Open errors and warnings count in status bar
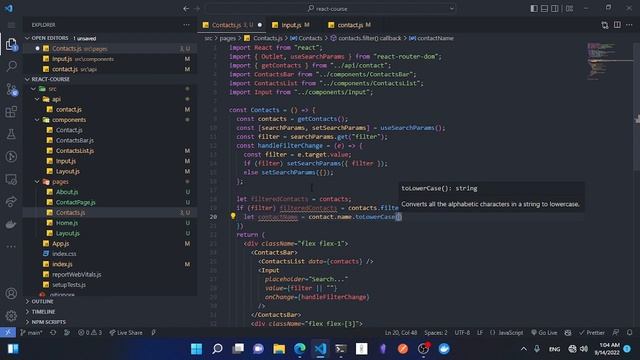640x360 pixels. coord(90,333)
